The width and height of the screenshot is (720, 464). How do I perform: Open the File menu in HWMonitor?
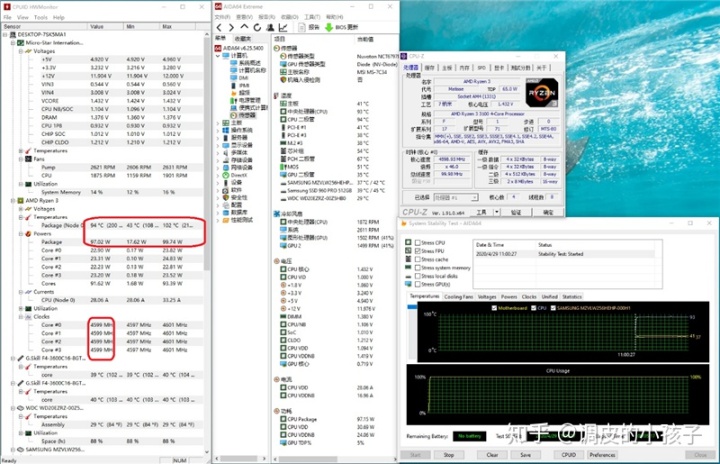coord(8,17)
